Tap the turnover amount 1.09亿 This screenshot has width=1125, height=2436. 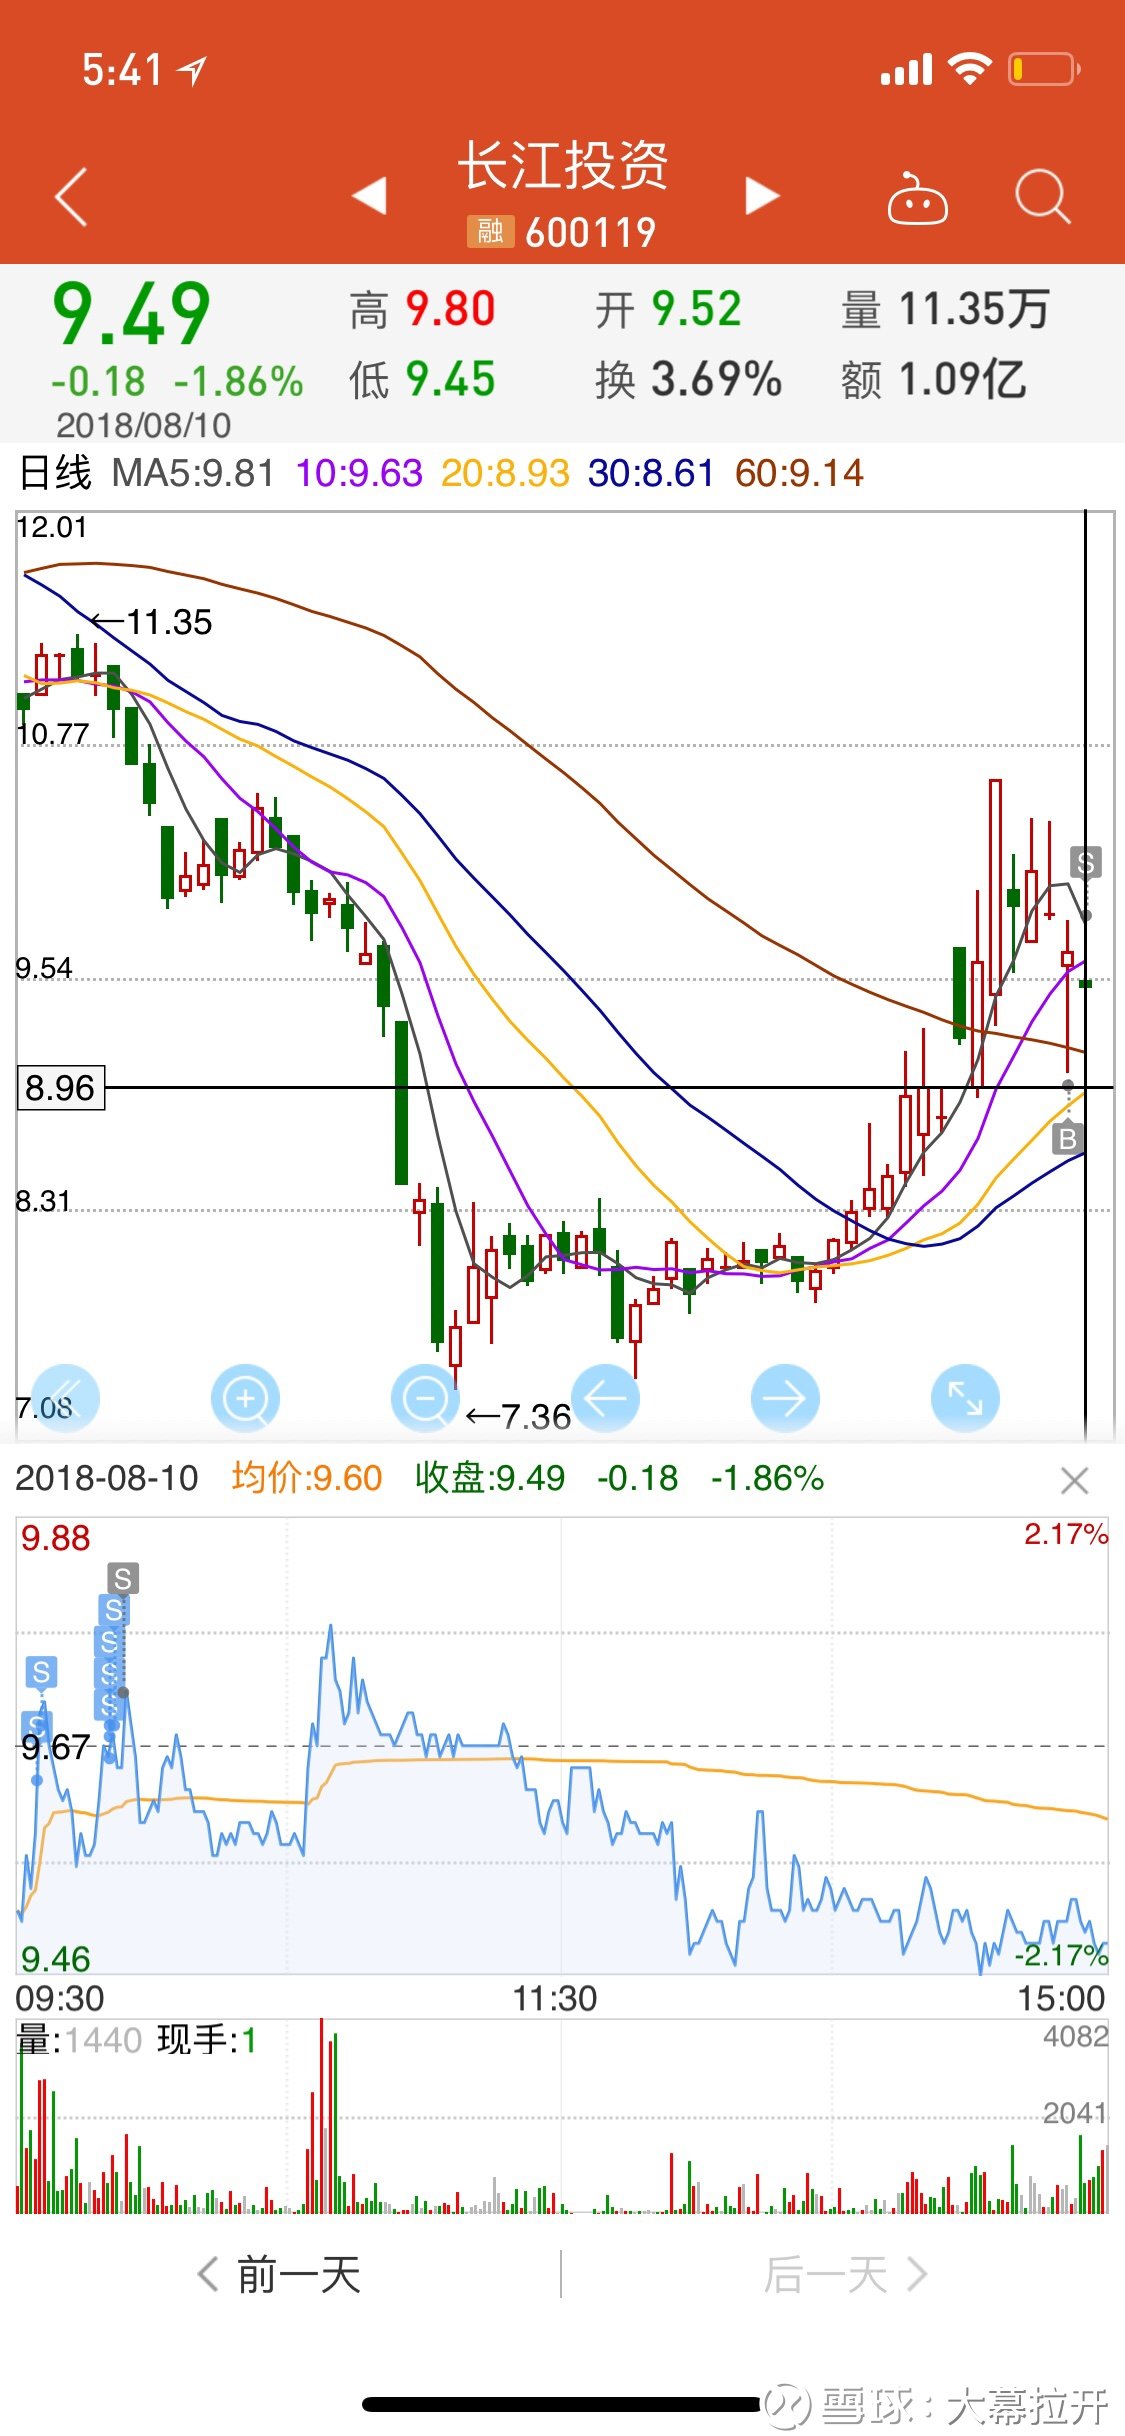[x=962, y=380]
